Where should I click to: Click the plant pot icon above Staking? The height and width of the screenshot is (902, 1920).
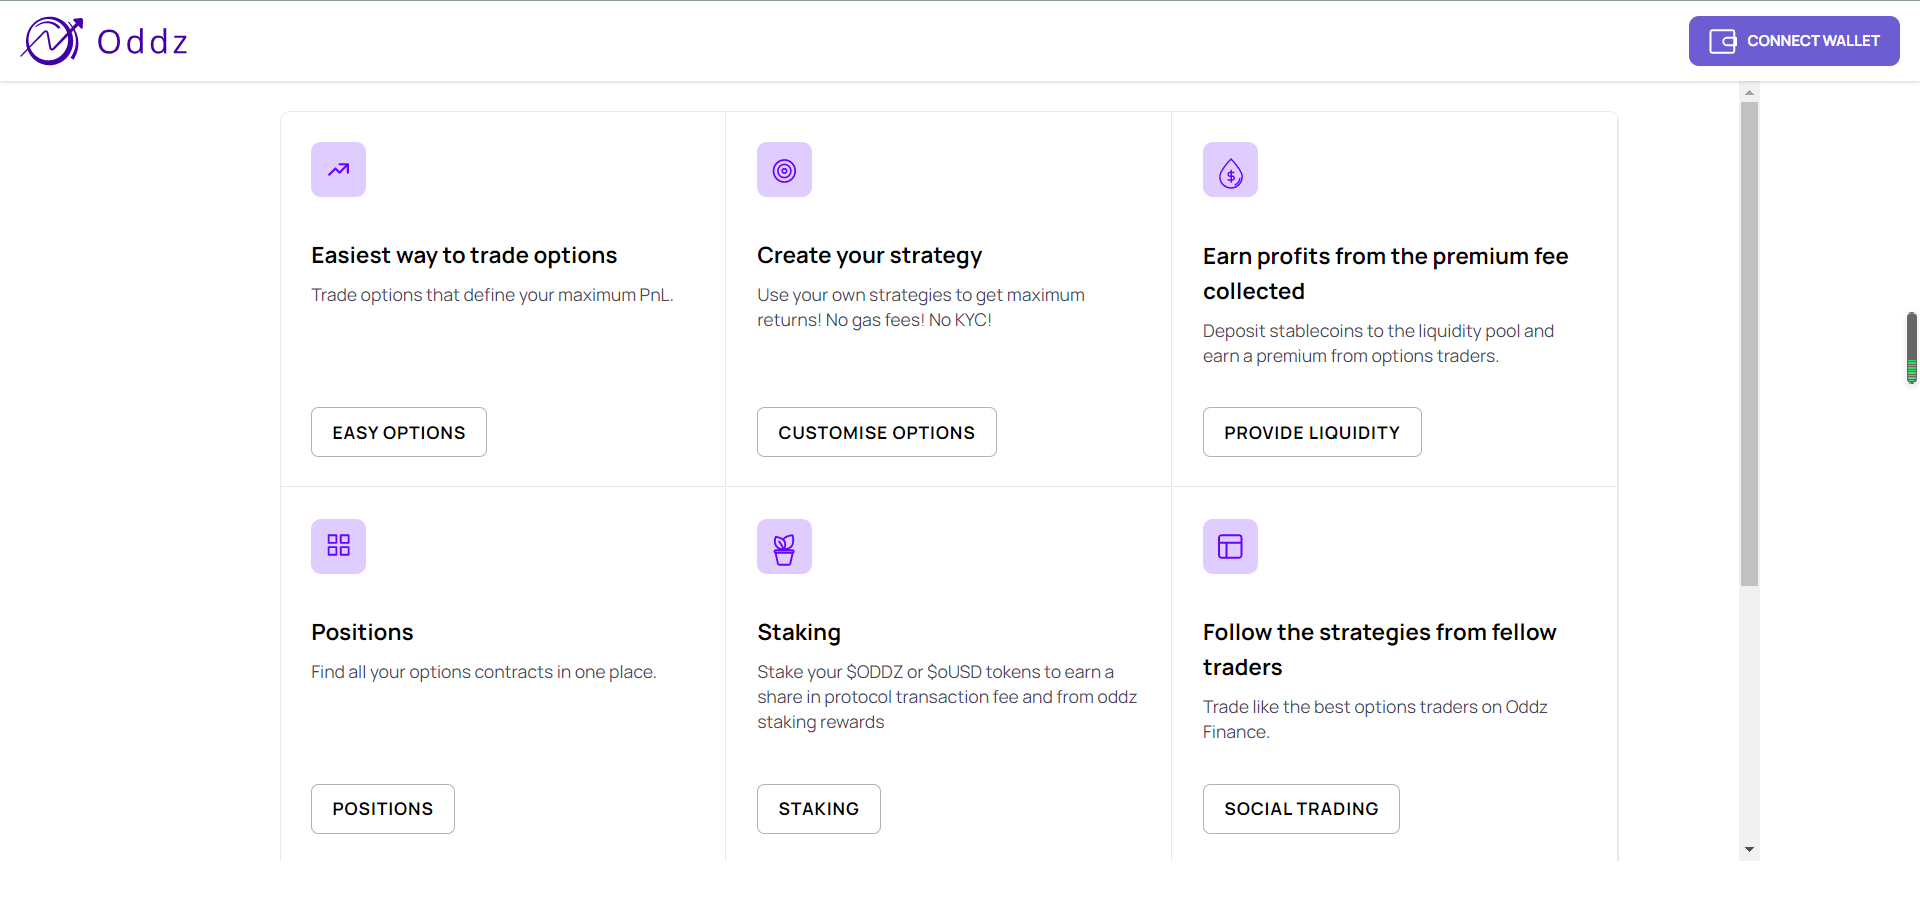coord(784,546)
